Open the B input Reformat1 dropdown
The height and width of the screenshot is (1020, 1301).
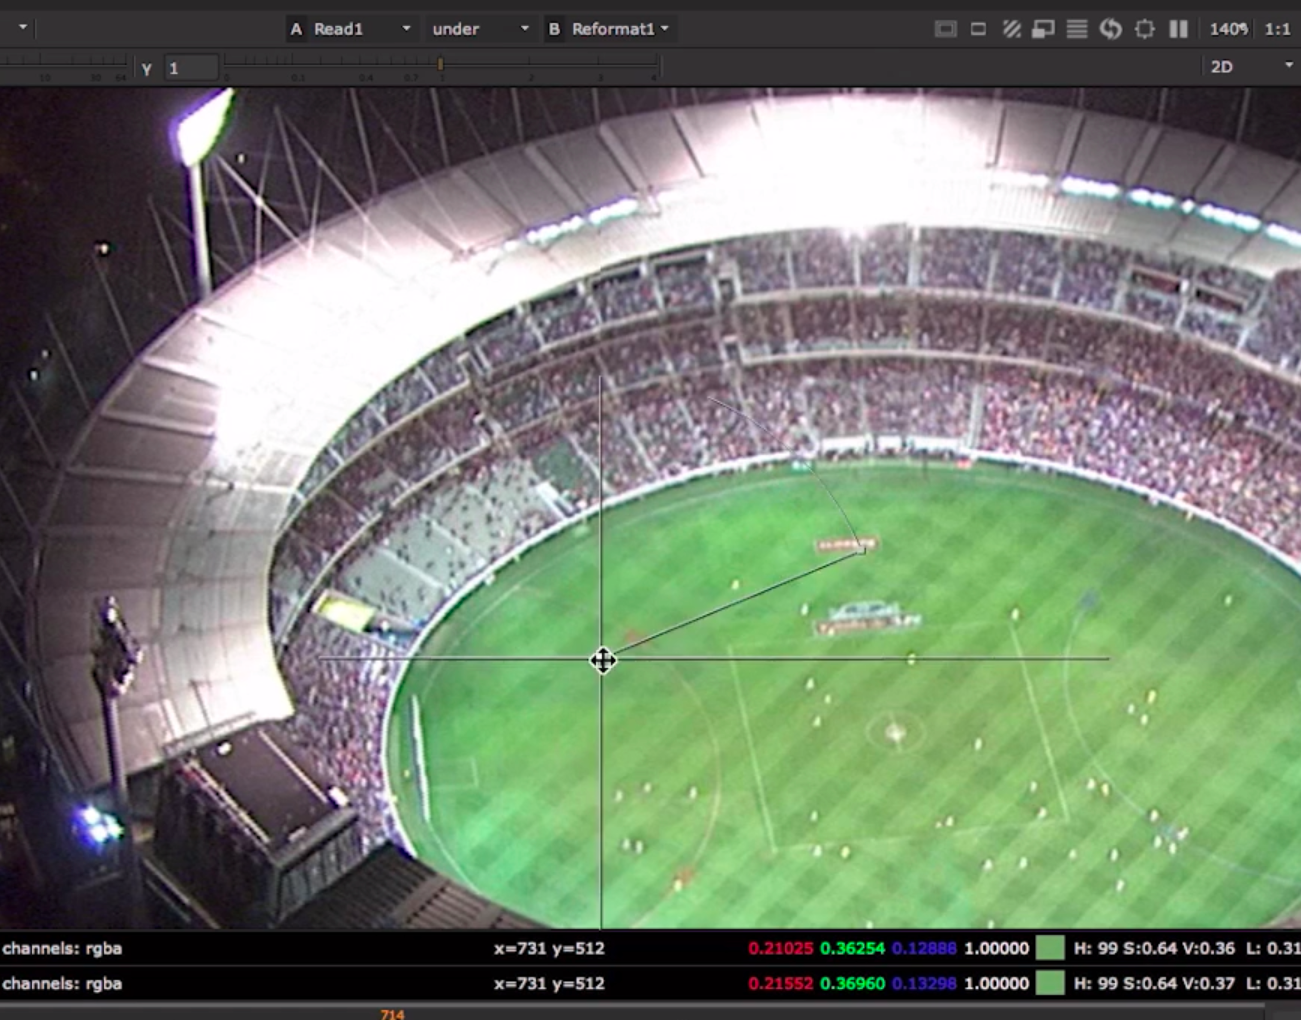(620, 29)
